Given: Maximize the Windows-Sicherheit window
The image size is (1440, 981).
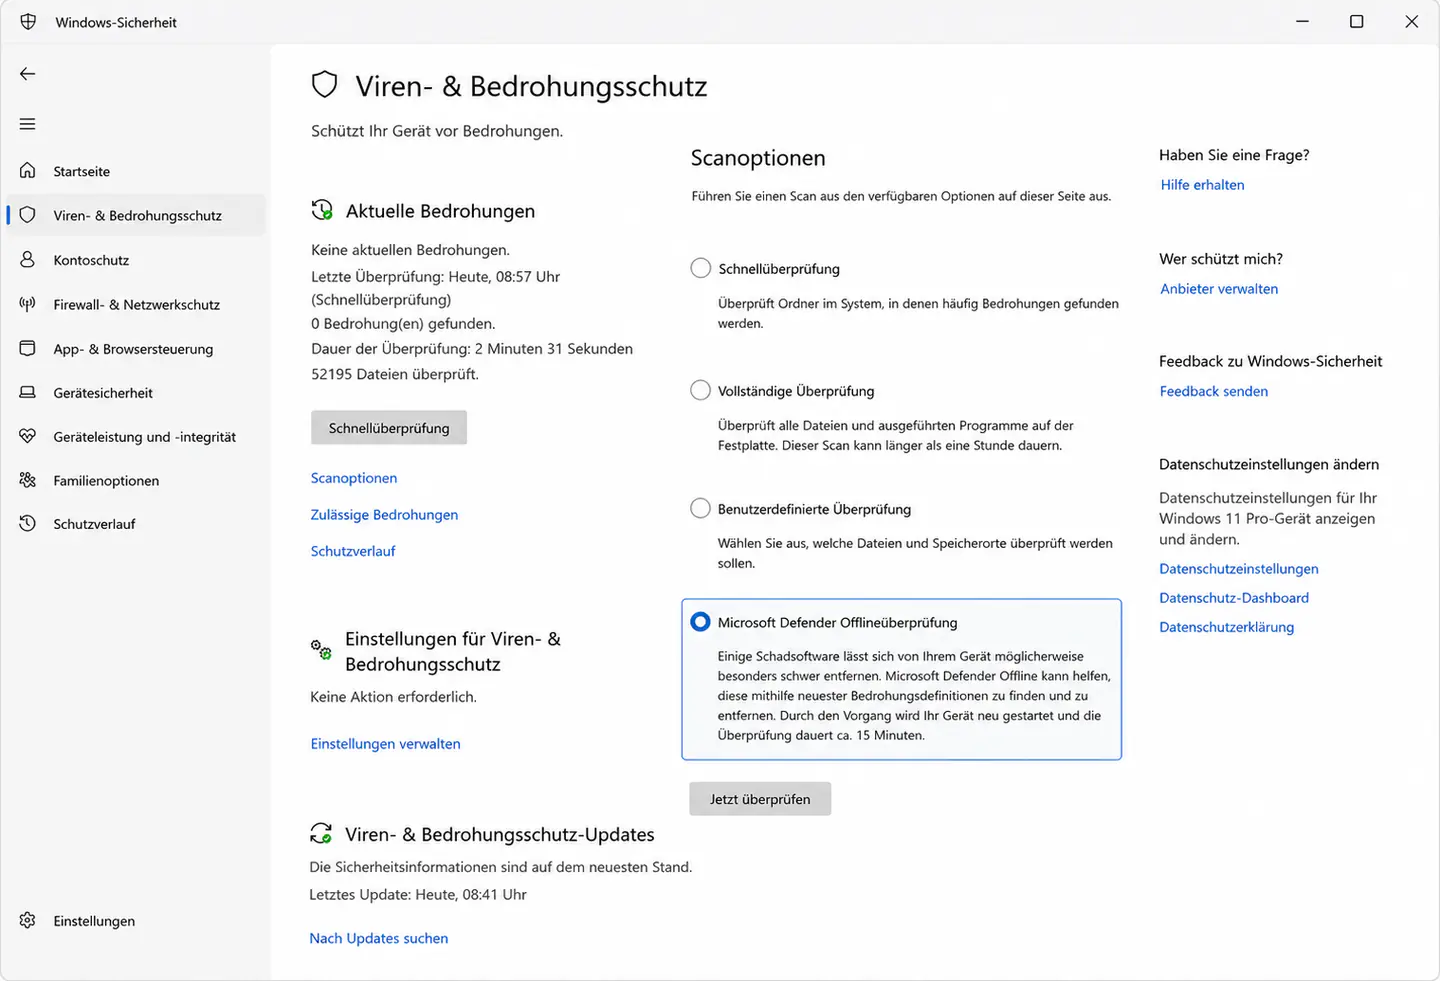Looking at the screenshot, I should [x=1357, y=22].
